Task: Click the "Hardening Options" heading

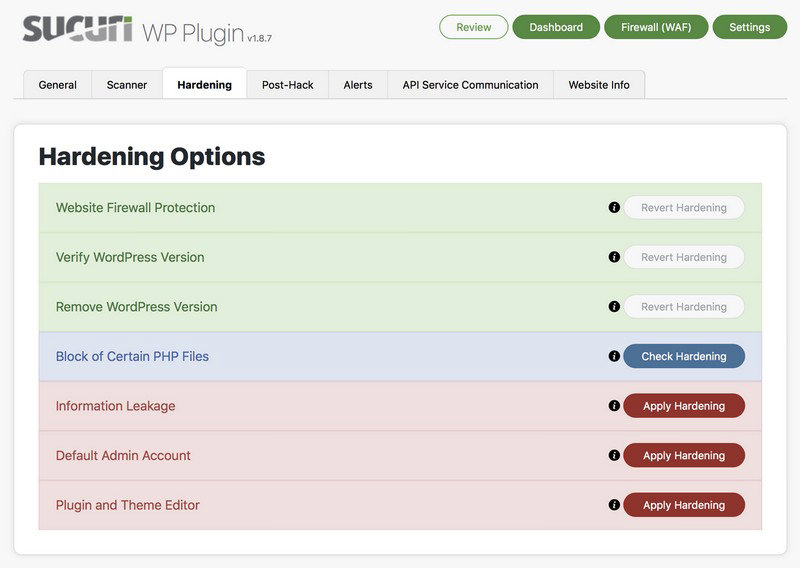Action: (152, 157)
